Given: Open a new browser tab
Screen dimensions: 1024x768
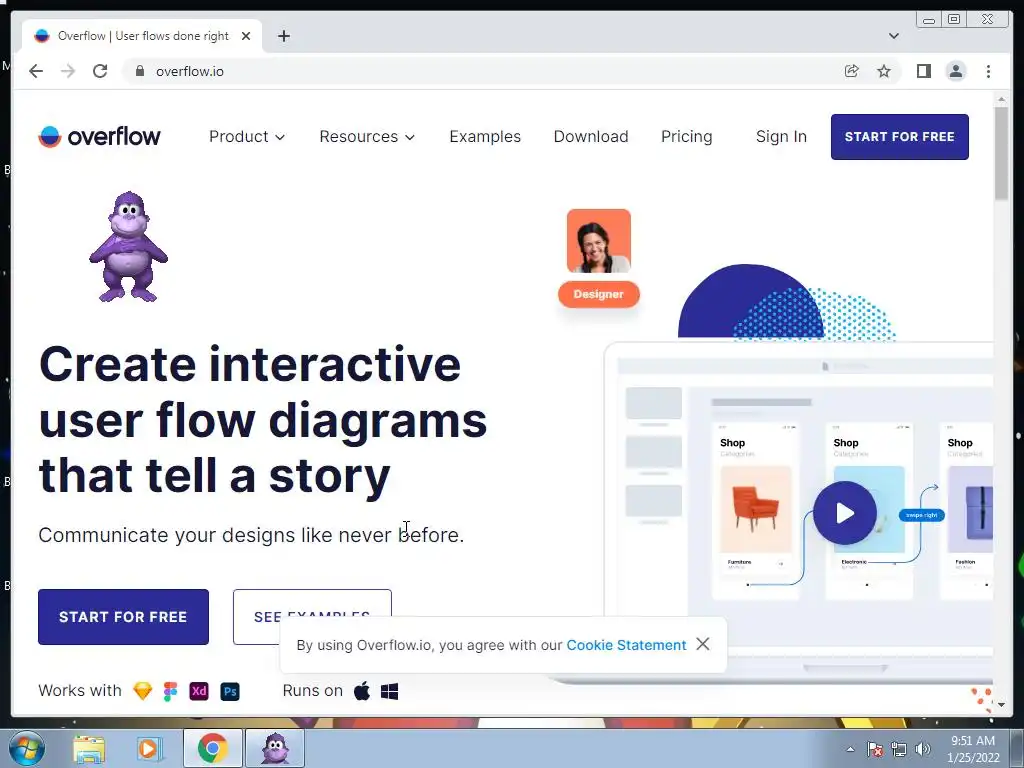Looking at the screenshot, I should (x=283, y=36).
